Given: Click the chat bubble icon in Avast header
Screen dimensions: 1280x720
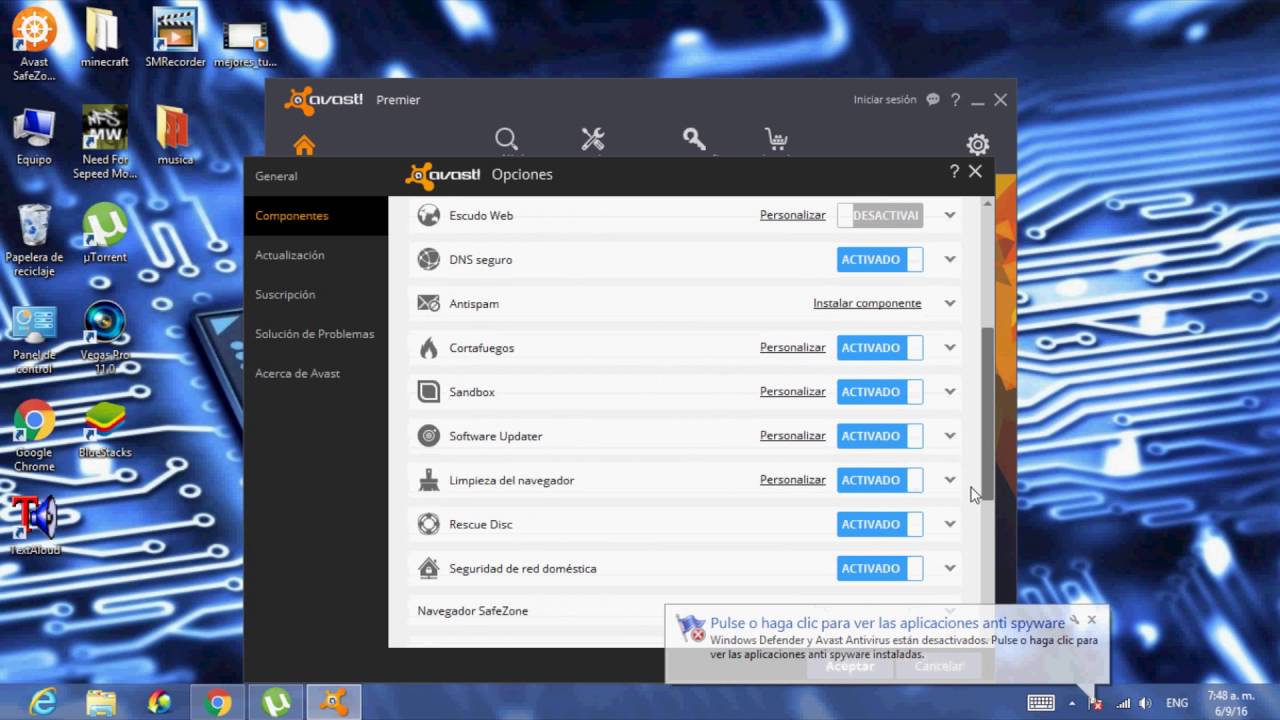Looking at the screenshot, I should [933, 100].
